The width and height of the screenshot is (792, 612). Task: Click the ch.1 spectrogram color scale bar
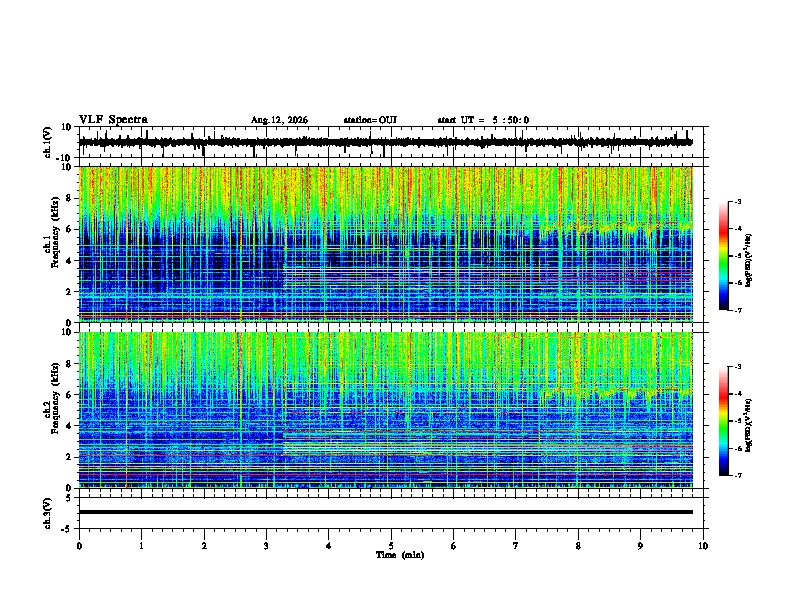(724, 256)
